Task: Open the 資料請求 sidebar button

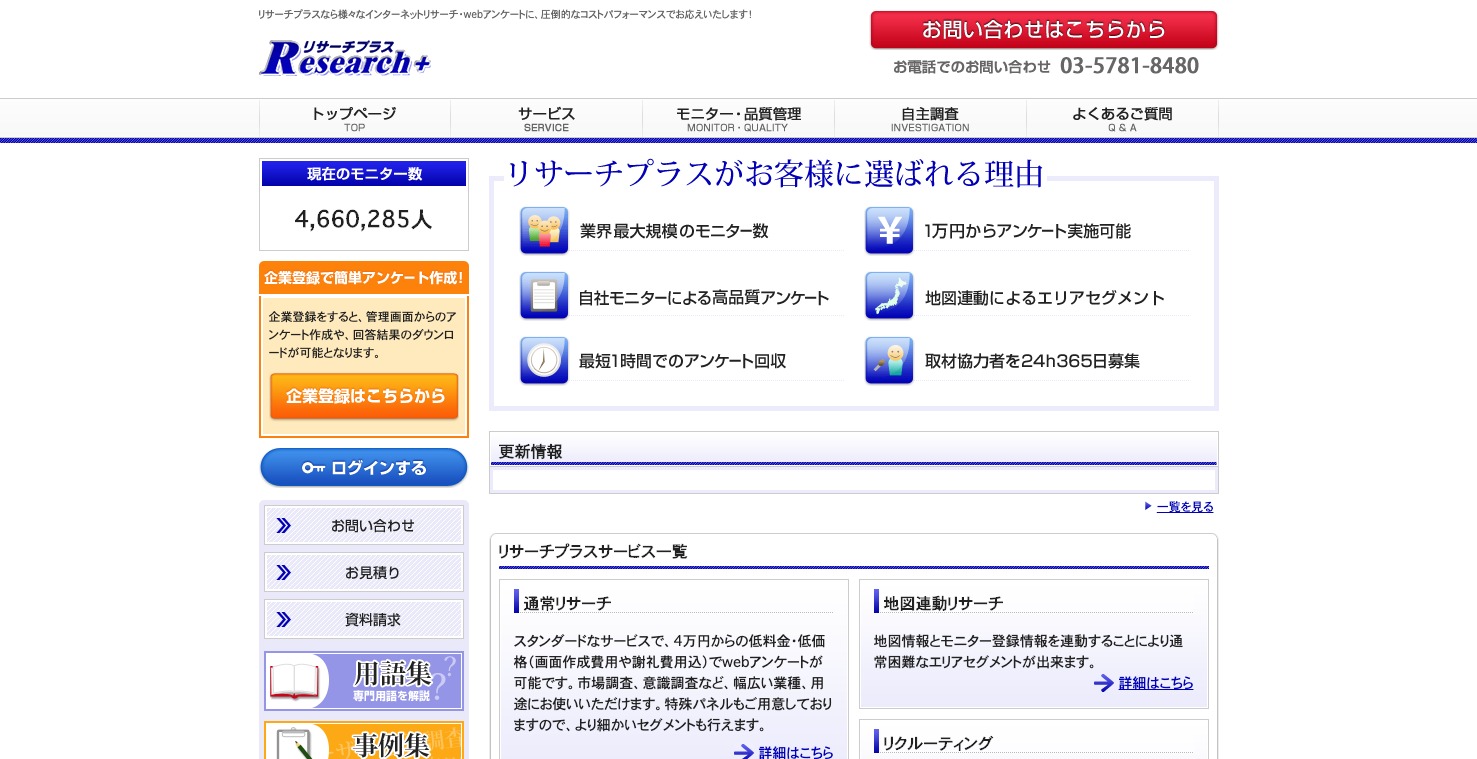Action: click(x=364, y=620)
